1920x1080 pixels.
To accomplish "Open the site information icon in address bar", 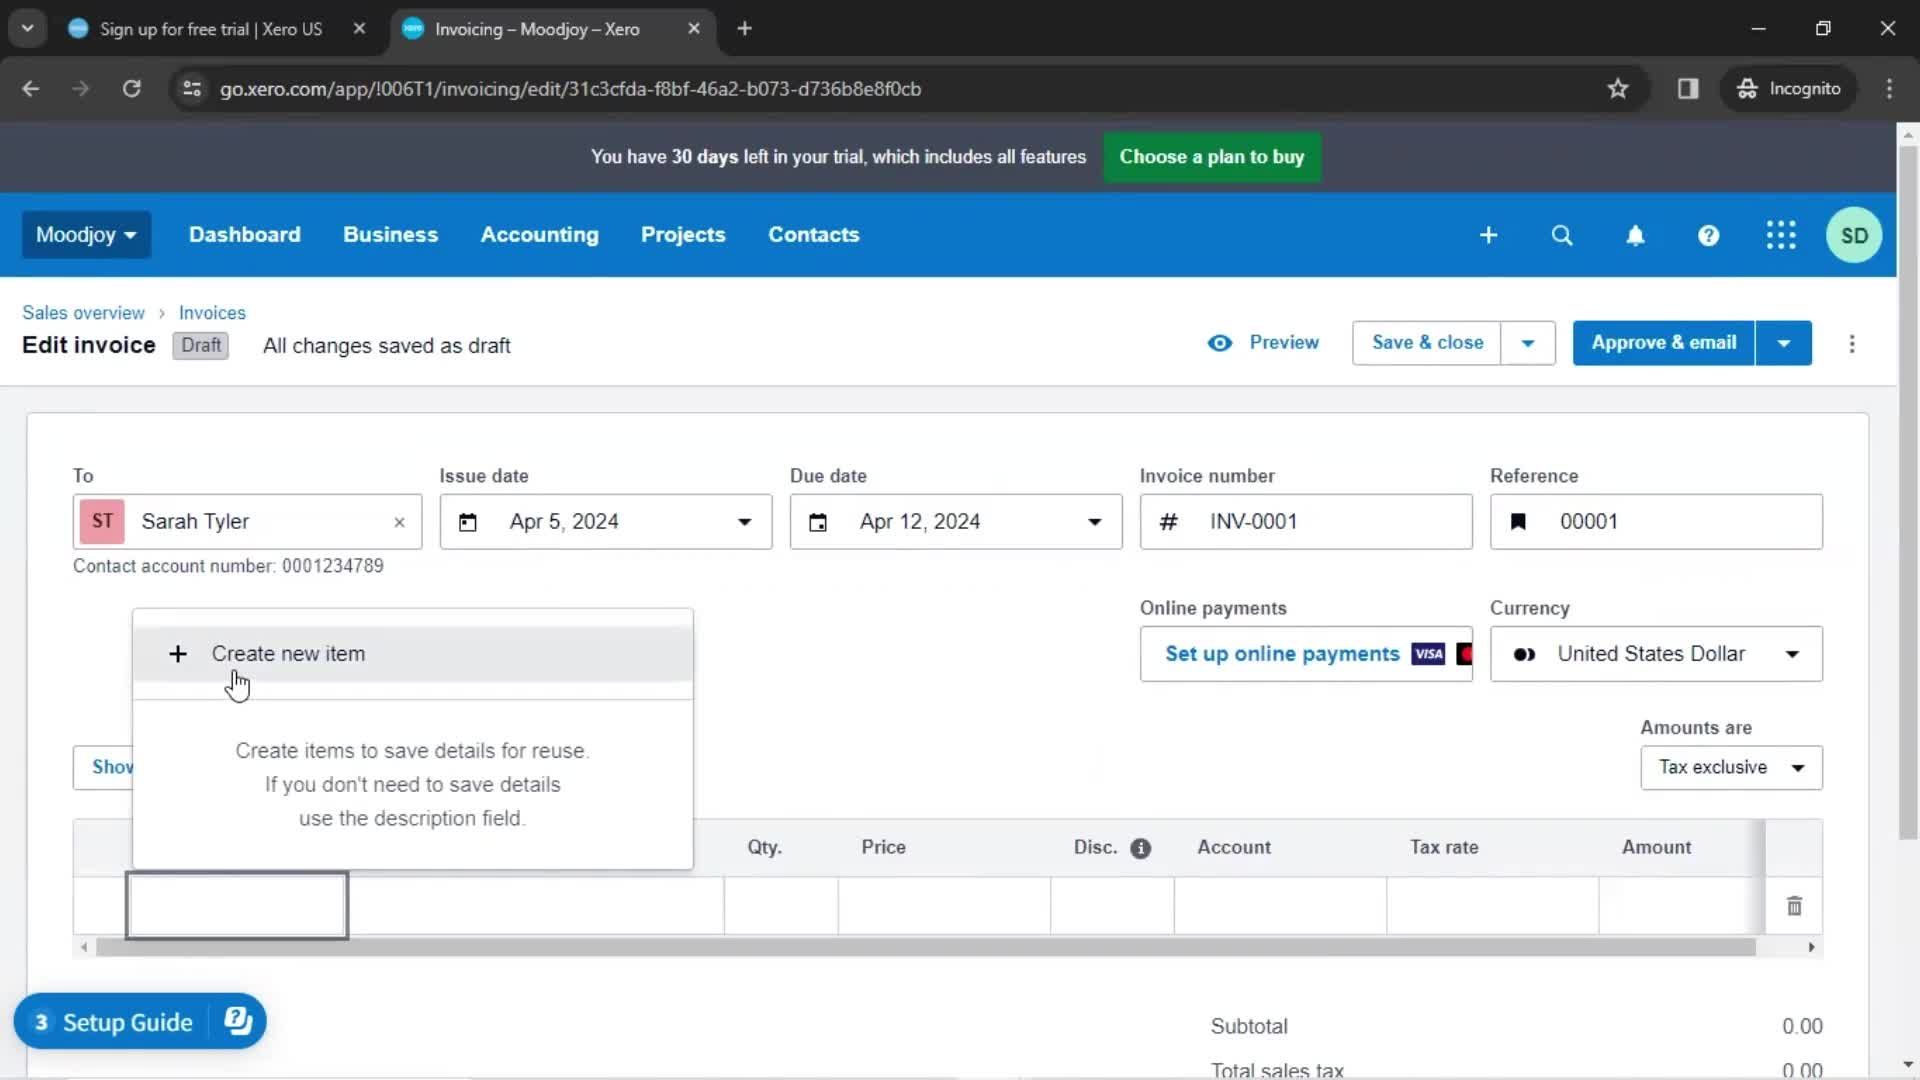I will click(x=192, y=89).
